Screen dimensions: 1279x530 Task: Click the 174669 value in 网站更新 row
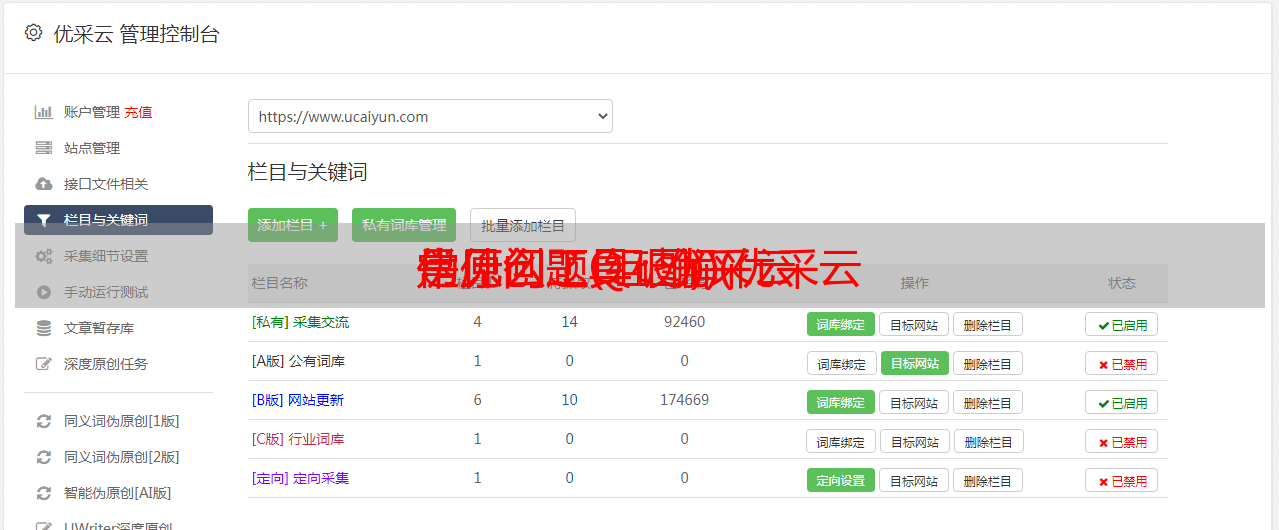coord(684,400)
